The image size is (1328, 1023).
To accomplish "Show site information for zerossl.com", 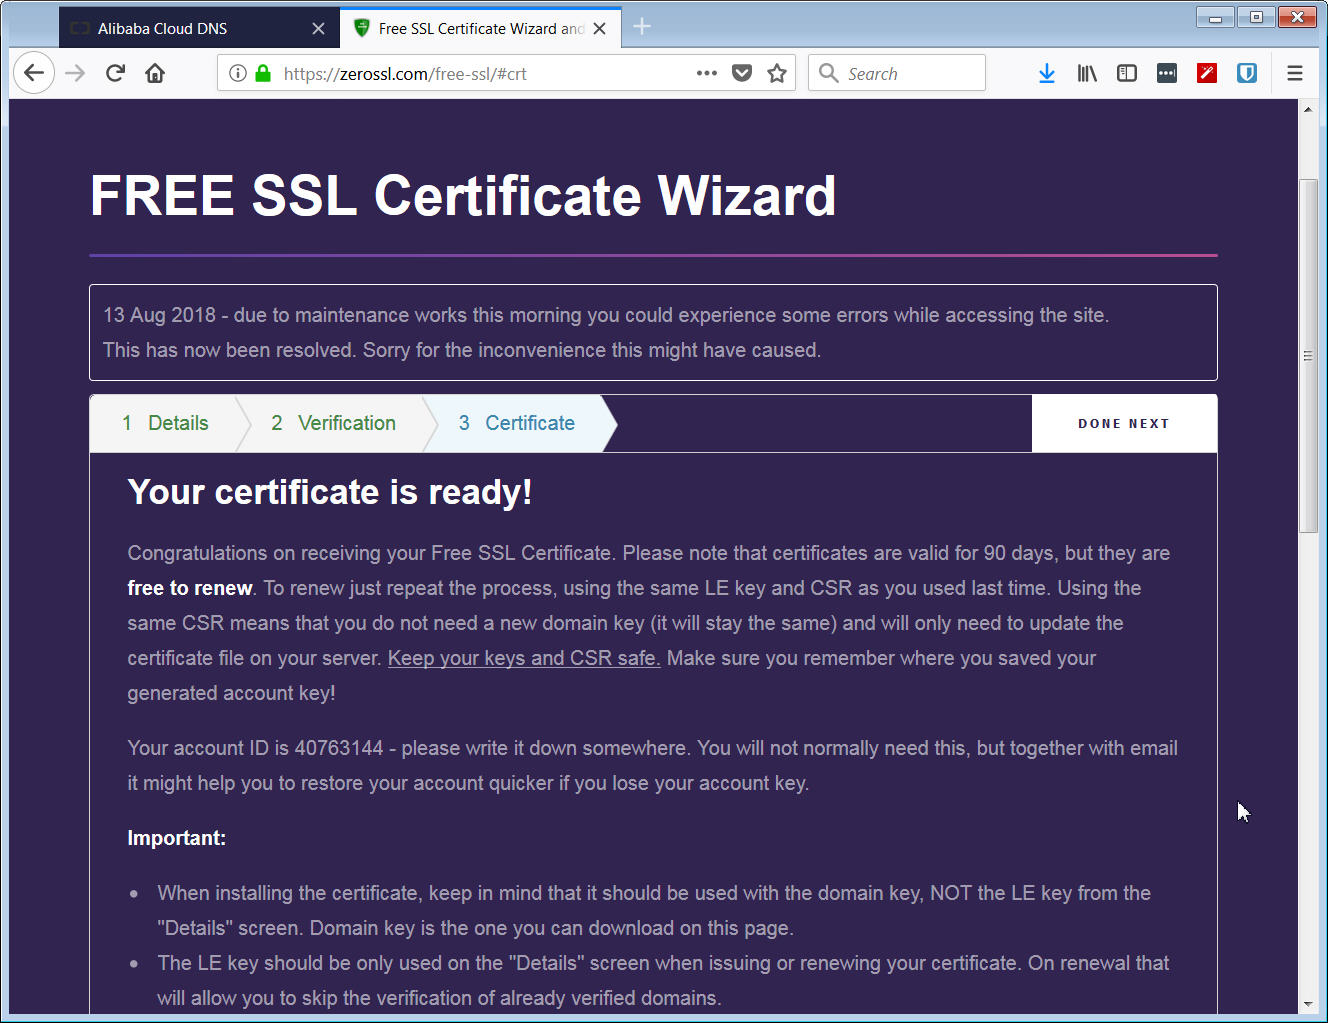I will click(238, 73).
